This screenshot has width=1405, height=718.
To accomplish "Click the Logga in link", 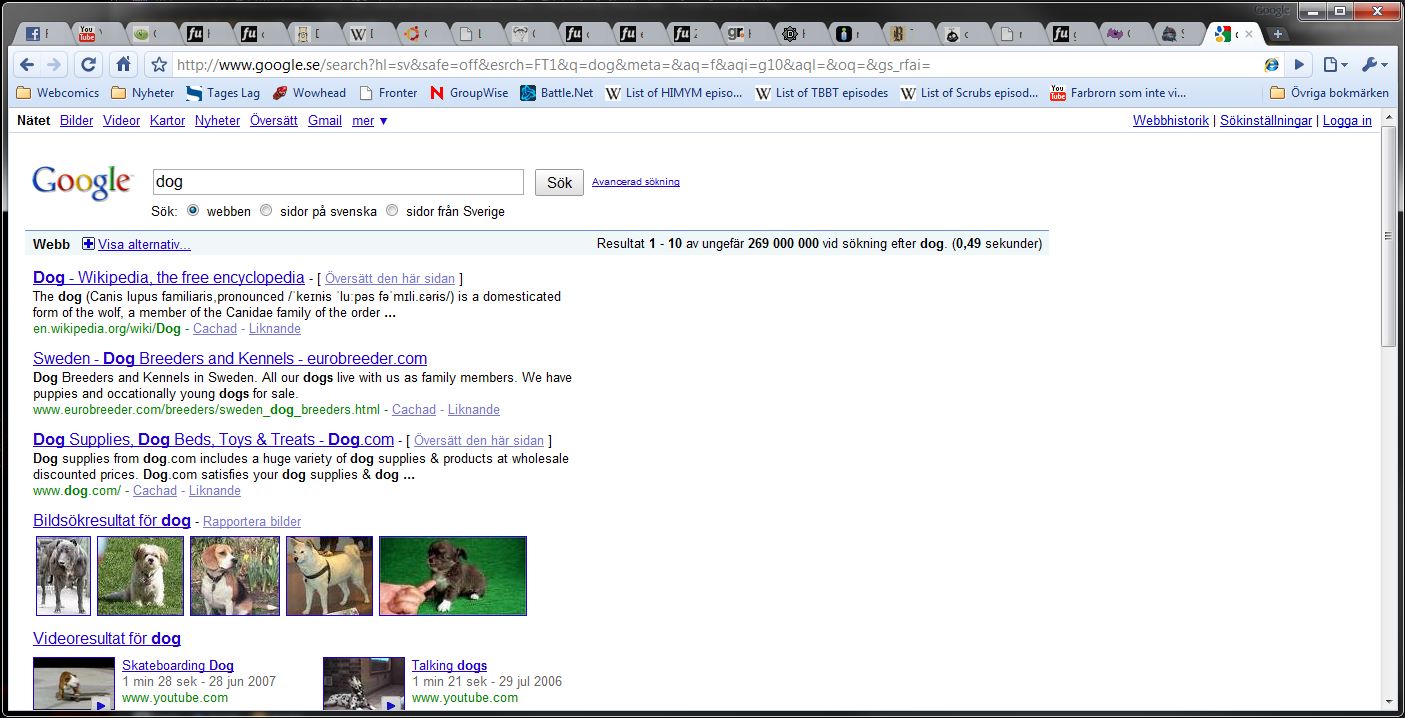I will [x=1347, y=121].
